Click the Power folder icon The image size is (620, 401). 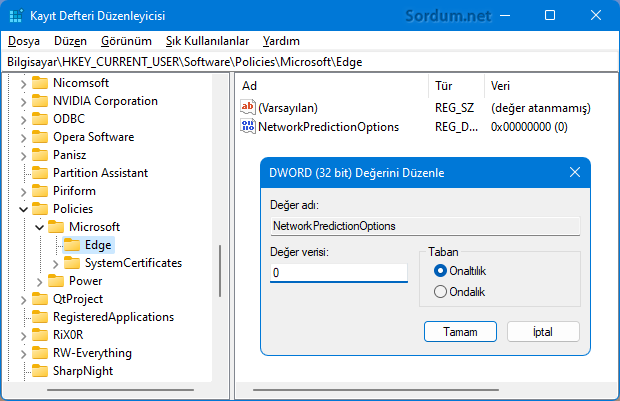56,281
